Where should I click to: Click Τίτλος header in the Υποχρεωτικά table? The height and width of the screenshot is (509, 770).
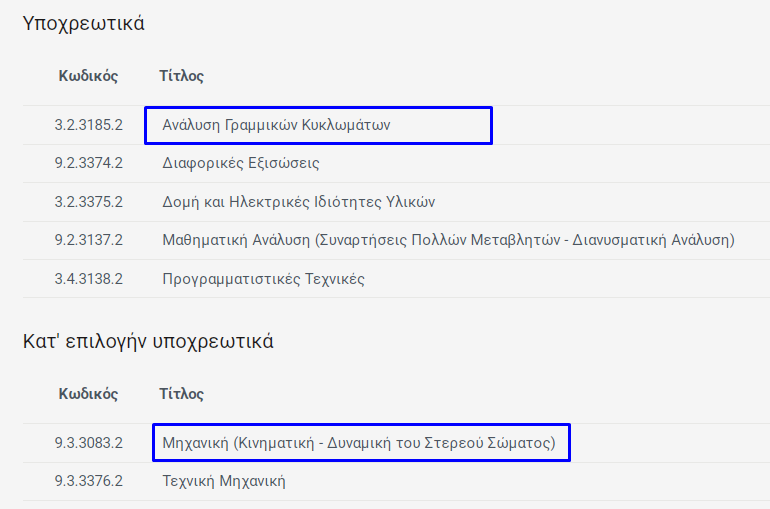pyautogui.click(x=181, y=76)
